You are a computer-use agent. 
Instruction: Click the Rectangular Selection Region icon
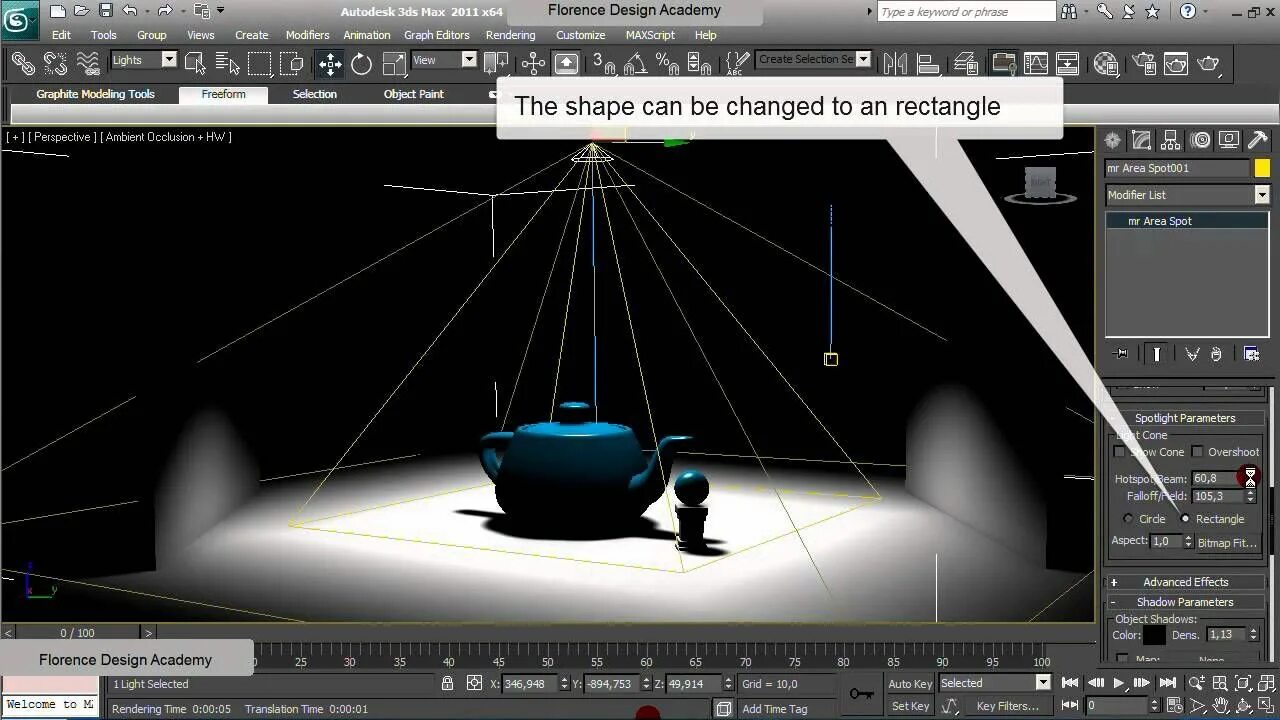[260, 63]
